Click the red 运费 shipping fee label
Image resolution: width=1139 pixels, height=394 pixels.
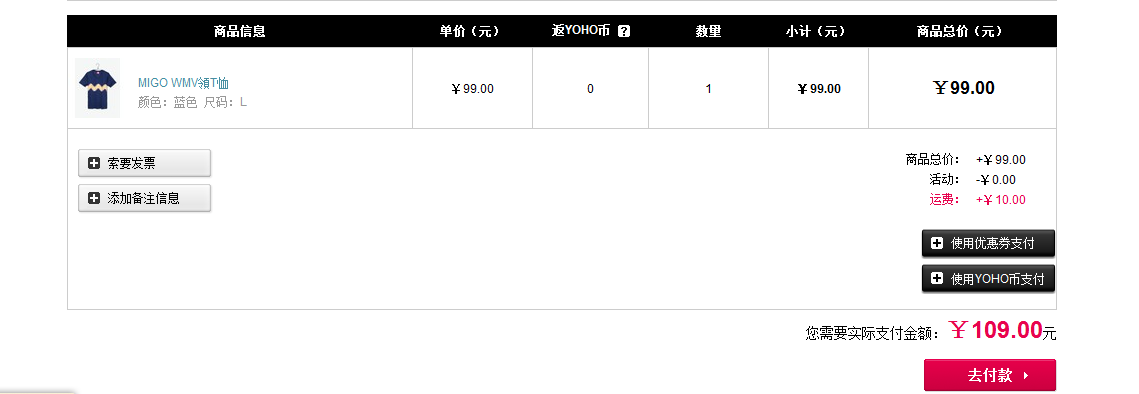[944, 199]
